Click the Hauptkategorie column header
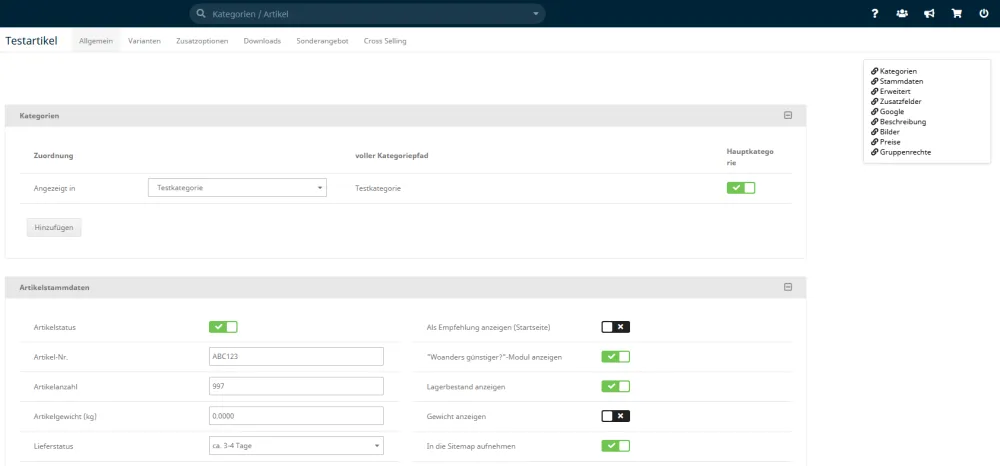 (x=750, y=157)
